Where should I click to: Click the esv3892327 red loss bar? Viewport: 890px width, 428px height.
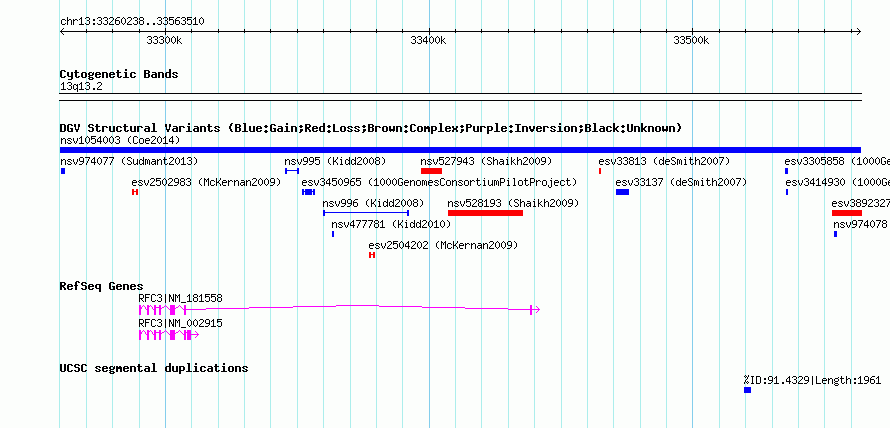tap(847, 213)
